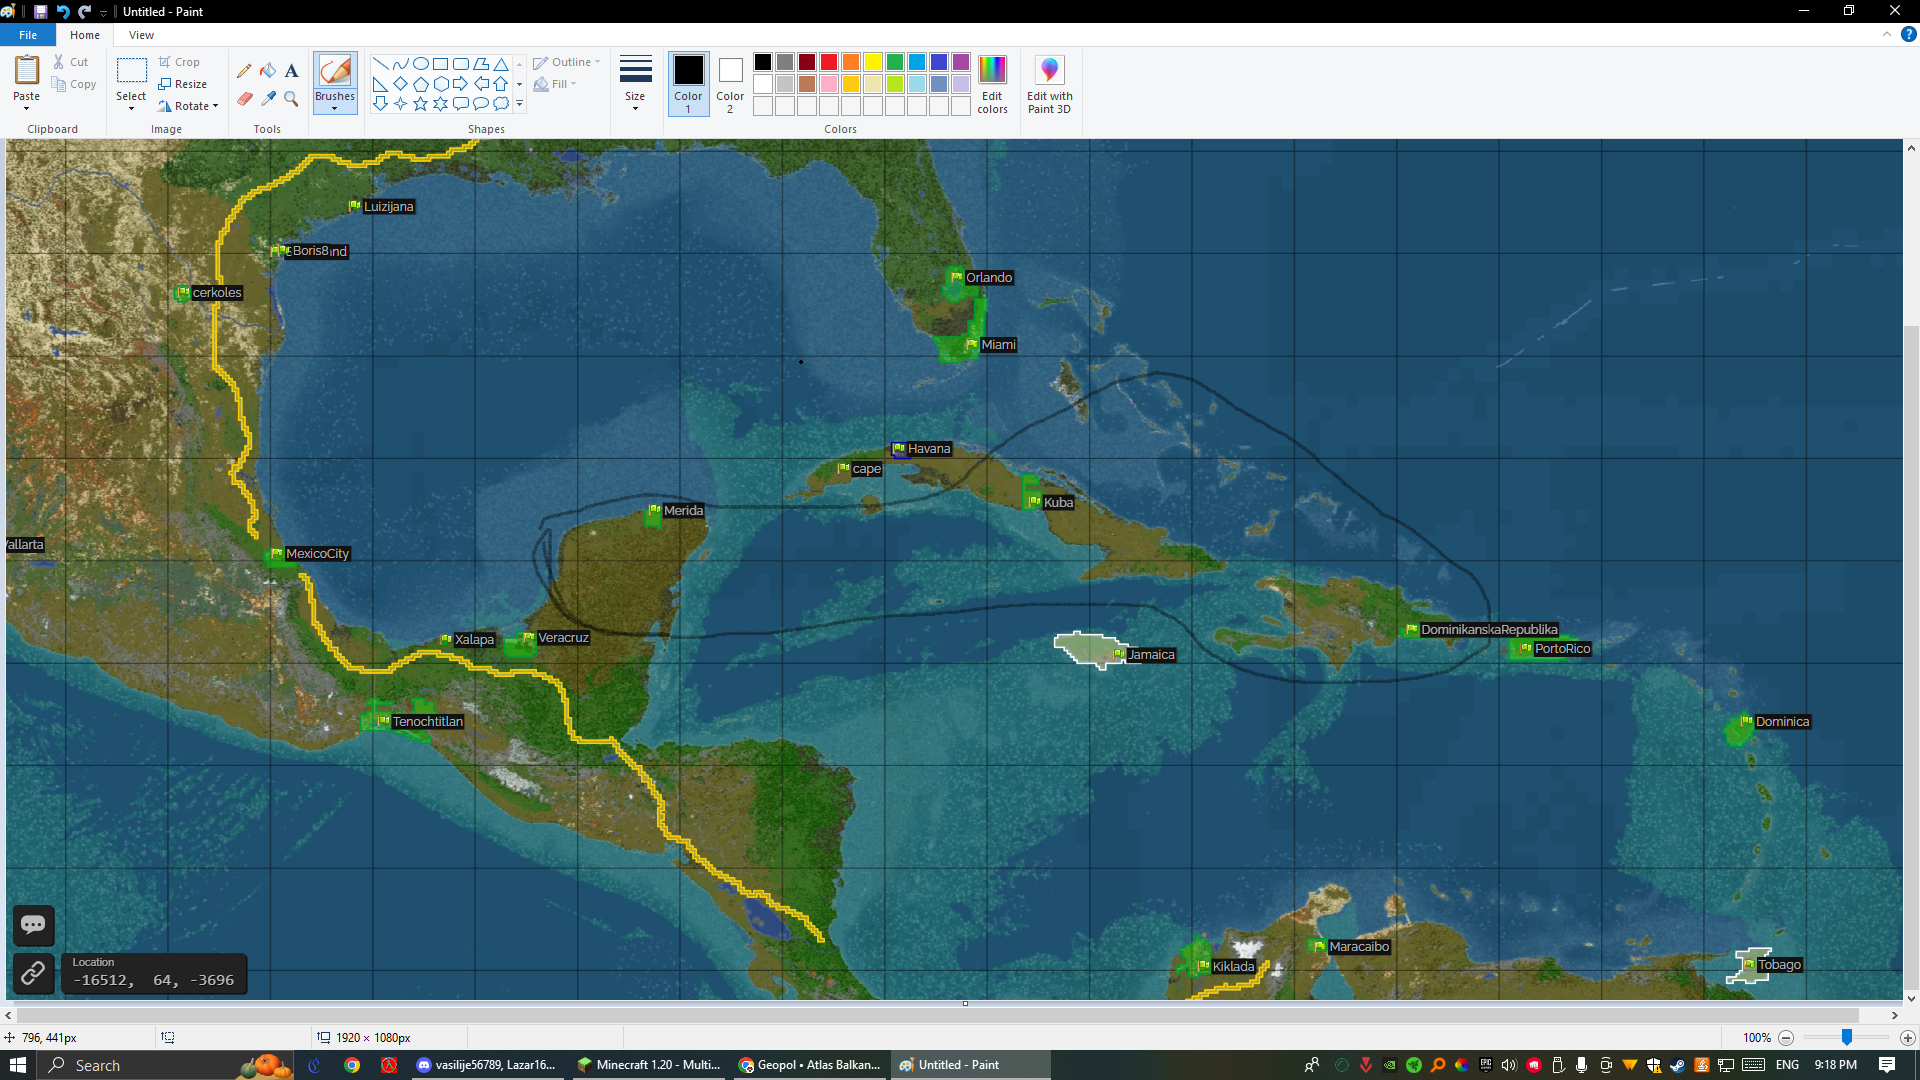Select the Text tool
This screenshot has height=1080, width=1920.
(291, 71)
